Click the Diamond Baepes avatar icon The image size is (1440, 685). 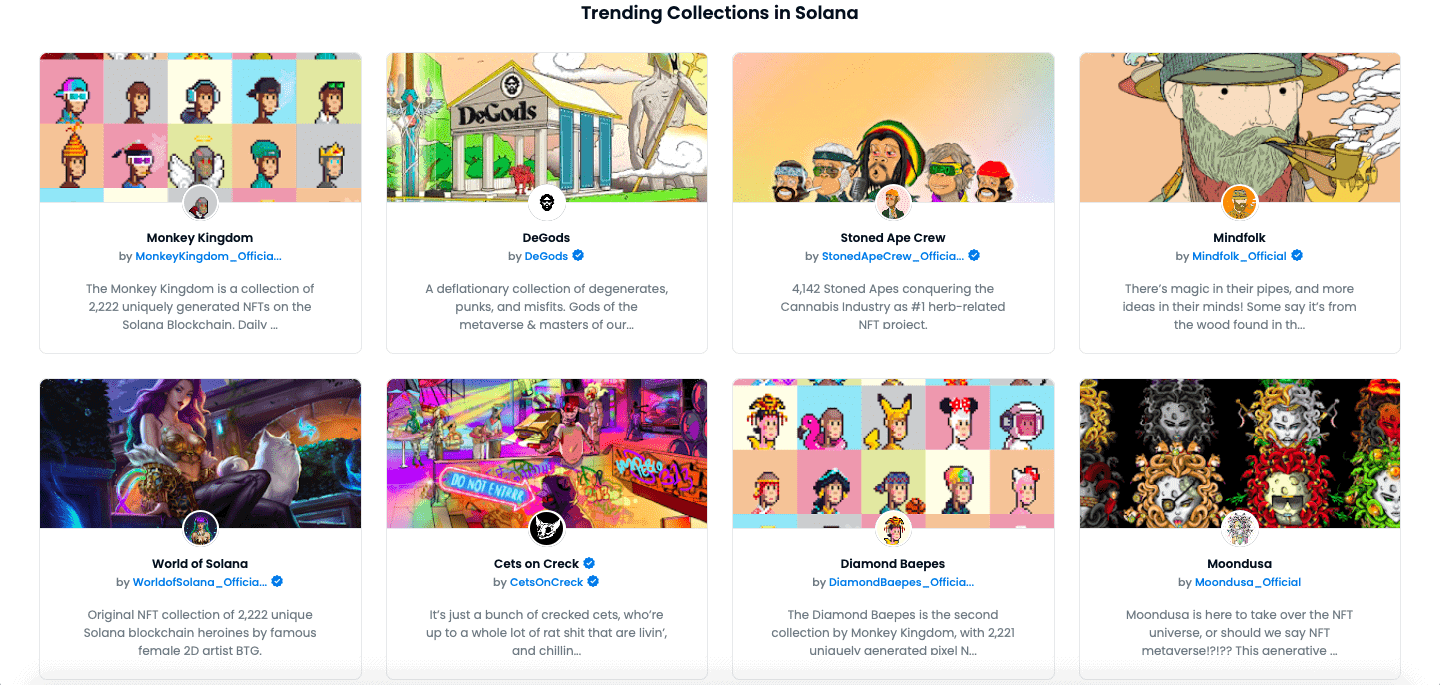tap(893, 529)
